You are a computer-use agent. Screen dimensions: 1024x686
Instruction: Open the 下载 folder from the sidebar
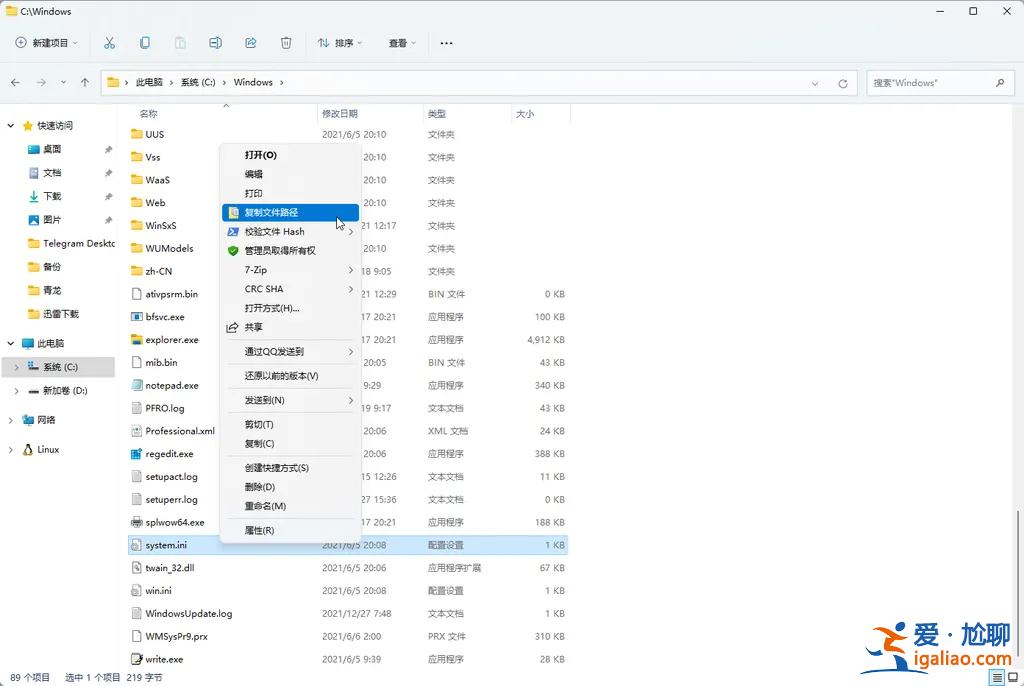pos(54,197)
